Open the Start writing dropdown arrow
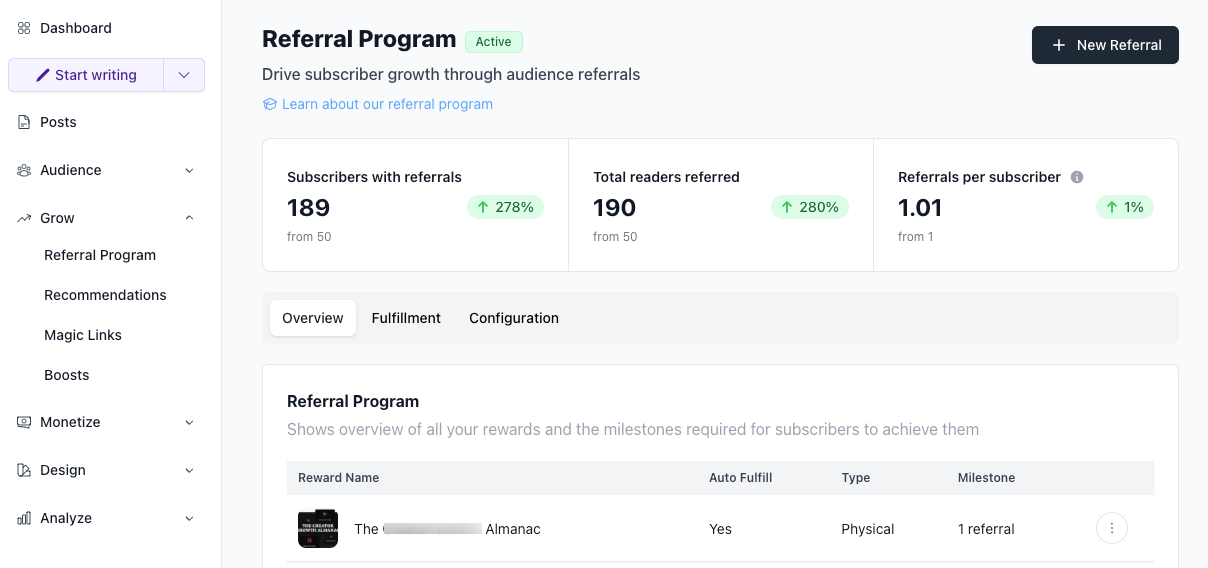The width and height of the screenshot is (1208, 568). point(184,75)
